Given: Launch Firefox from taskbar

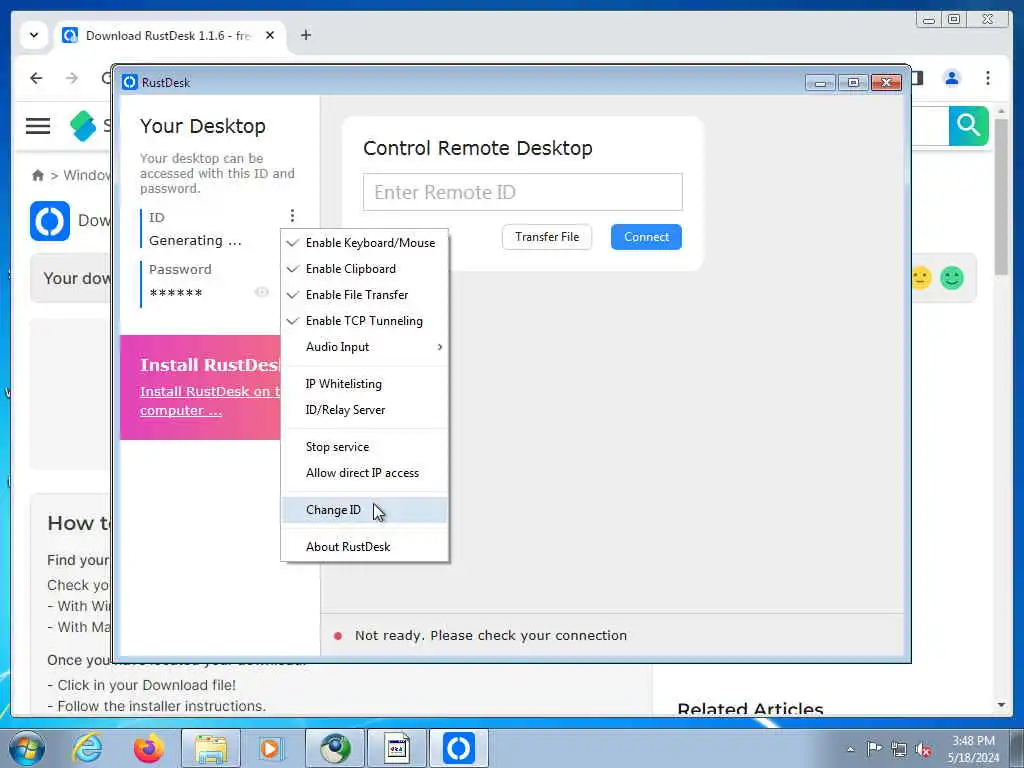Looking at the screenshot, I should (x=149, y=748).
